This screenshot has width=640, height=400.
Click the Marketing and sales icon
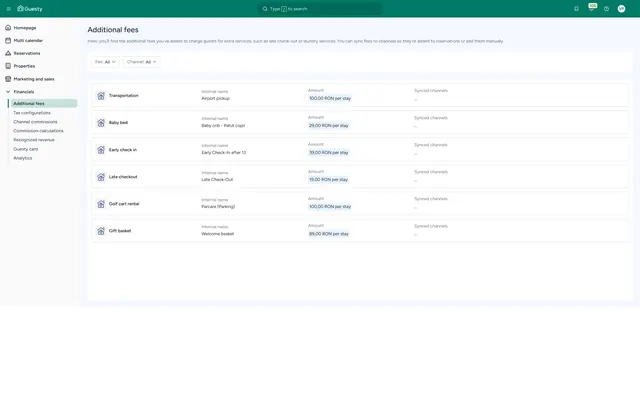click(x=8, y=79)
